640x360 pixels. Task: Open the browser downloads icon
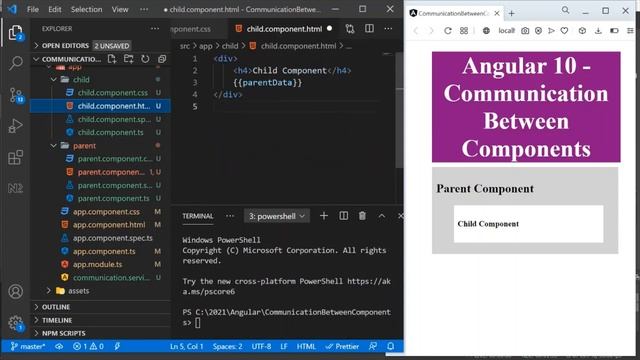pyautogui.click(x=598, y=31)
